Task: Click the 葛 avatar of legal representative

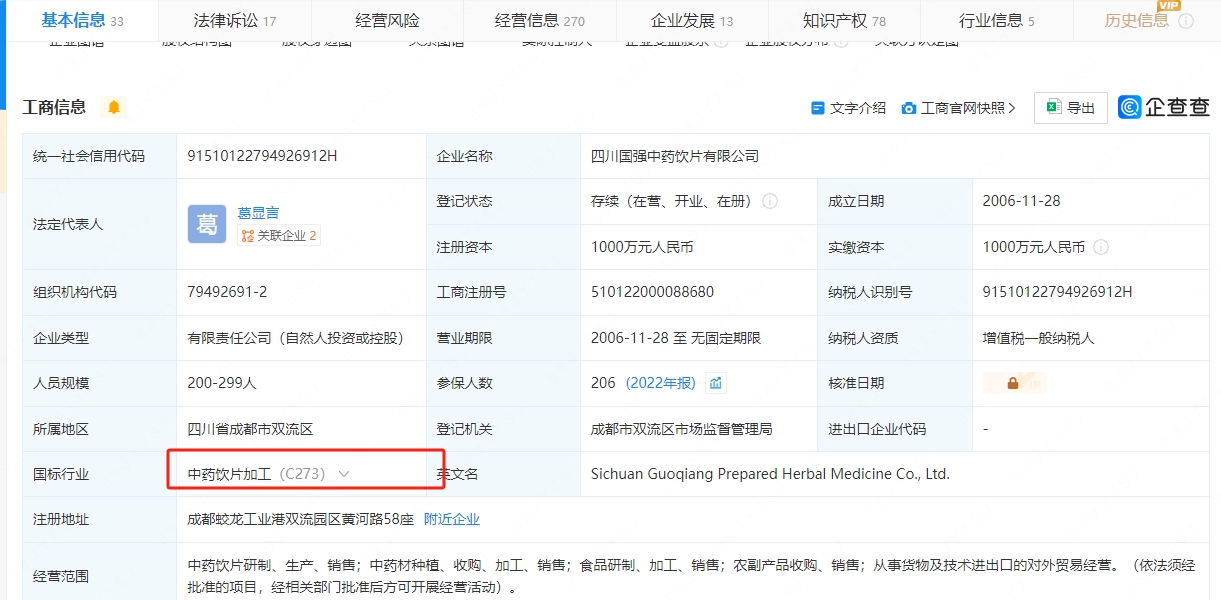Action: click(207, 224)
